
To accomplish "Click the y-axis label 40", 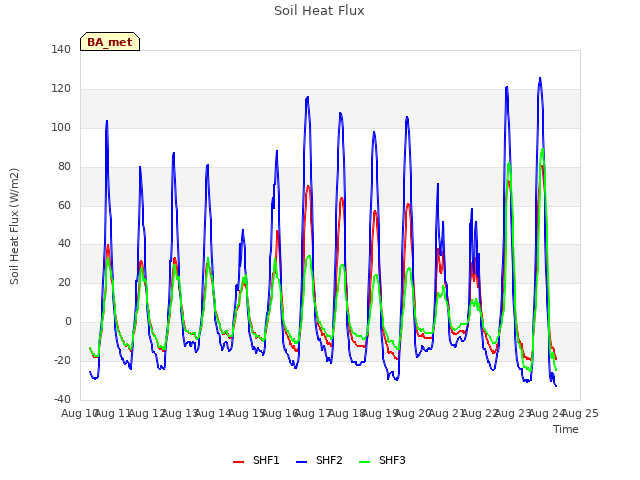I will [64, 244].
